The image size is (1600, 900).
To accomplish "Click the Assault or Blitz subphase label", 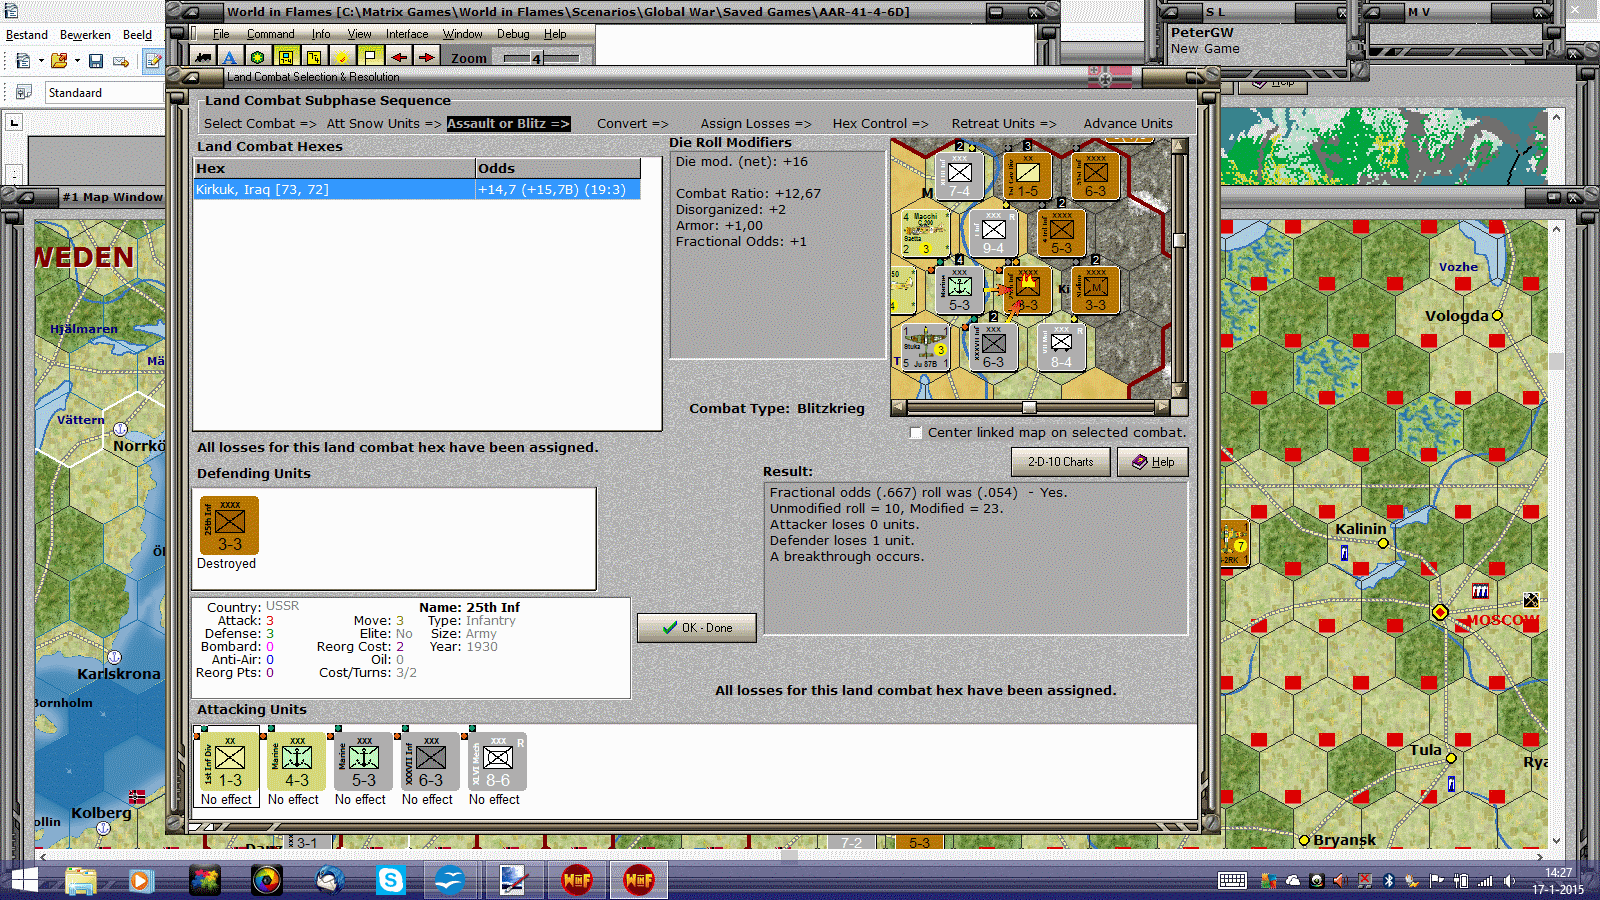I will (508, 124).
